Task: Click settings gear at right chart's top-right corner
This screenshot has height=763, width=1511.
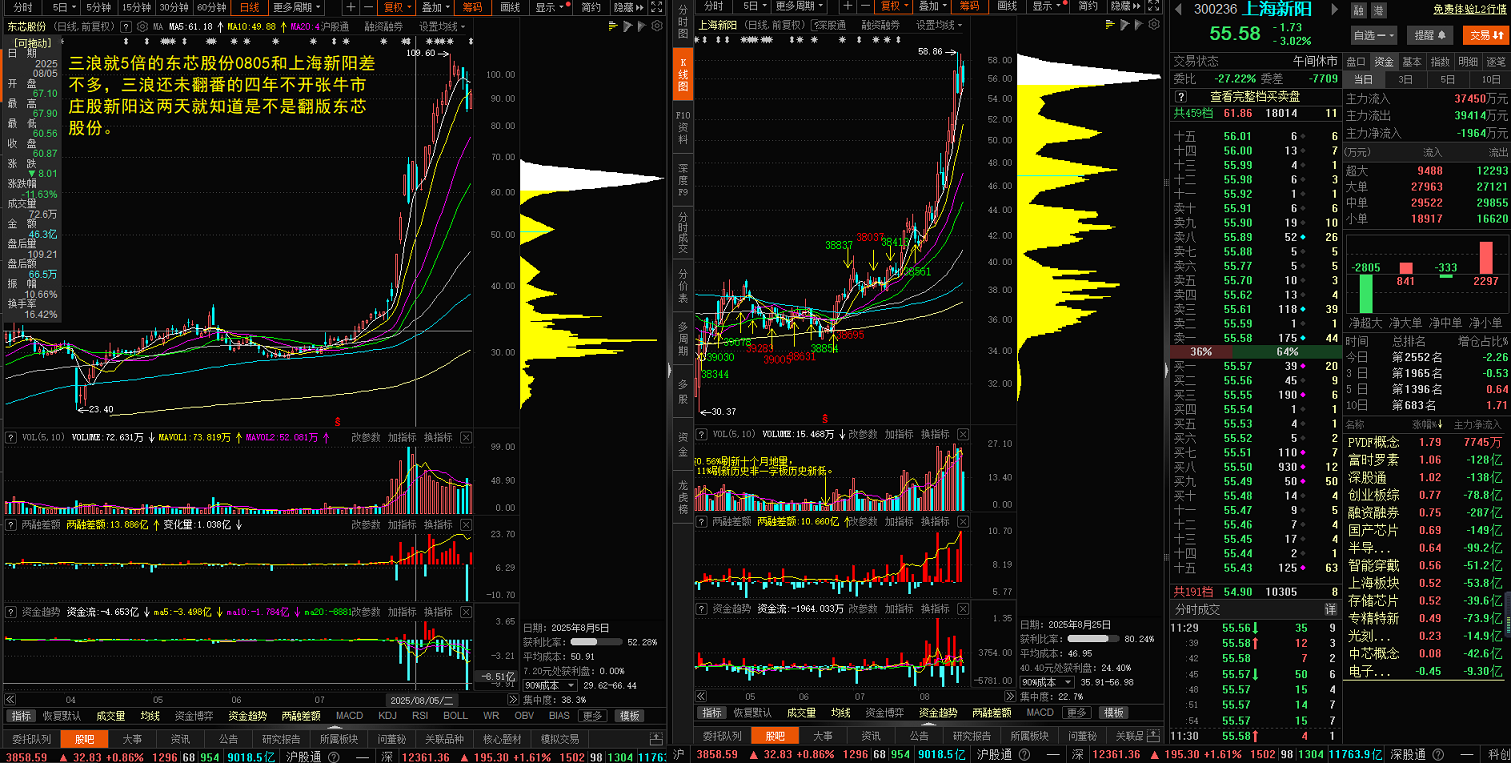Action: click(1153, 25)
